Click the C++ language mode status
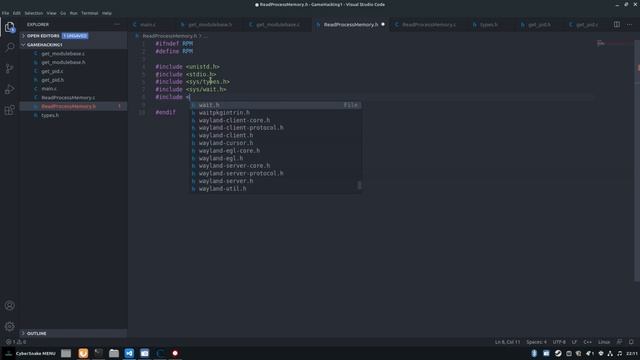This screenshot has height=360, width=640. [x=588, y=342]
